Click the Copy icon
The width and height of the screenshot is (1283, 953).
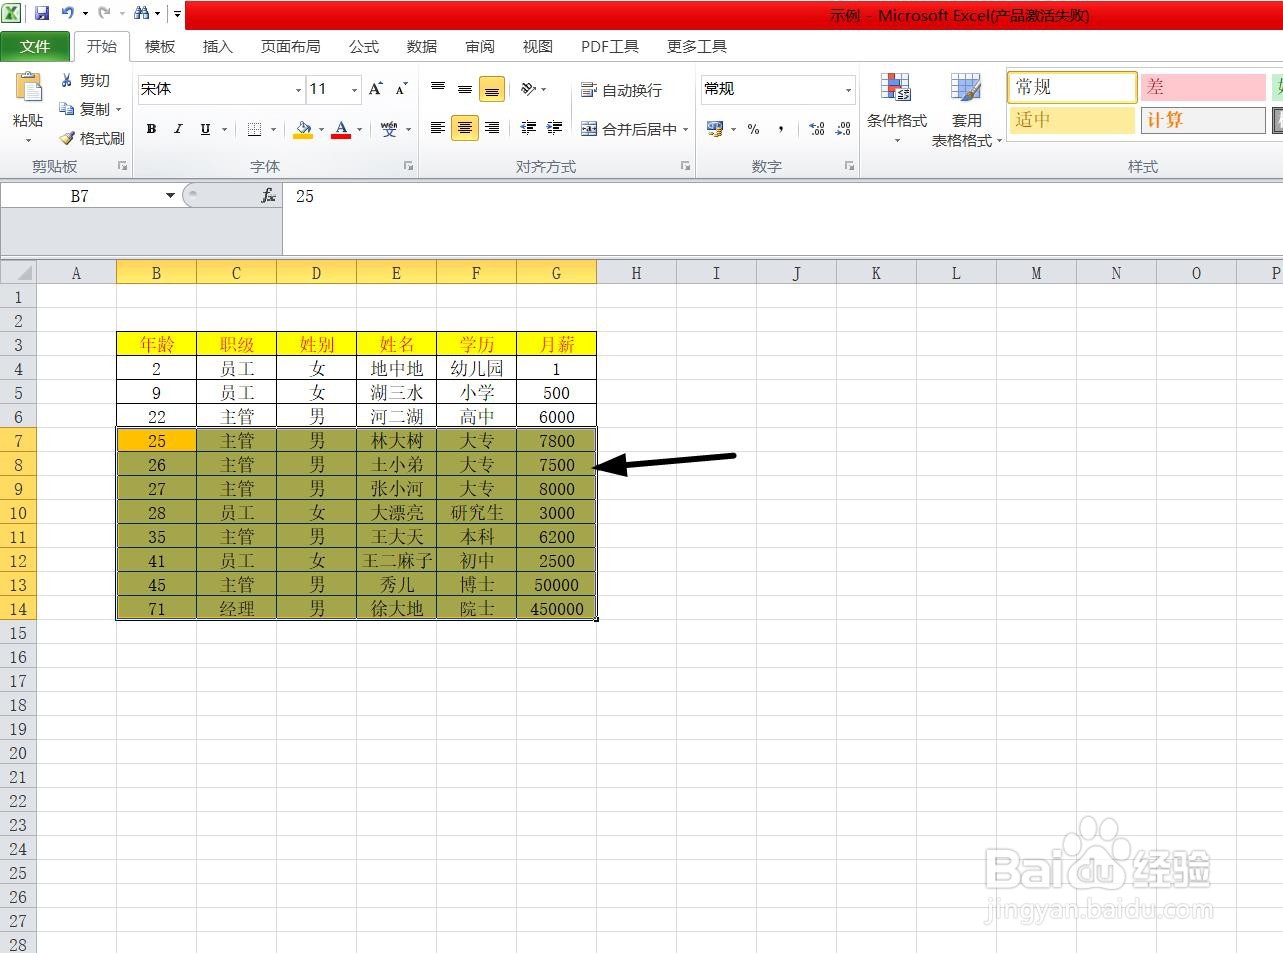pos(67,109)
